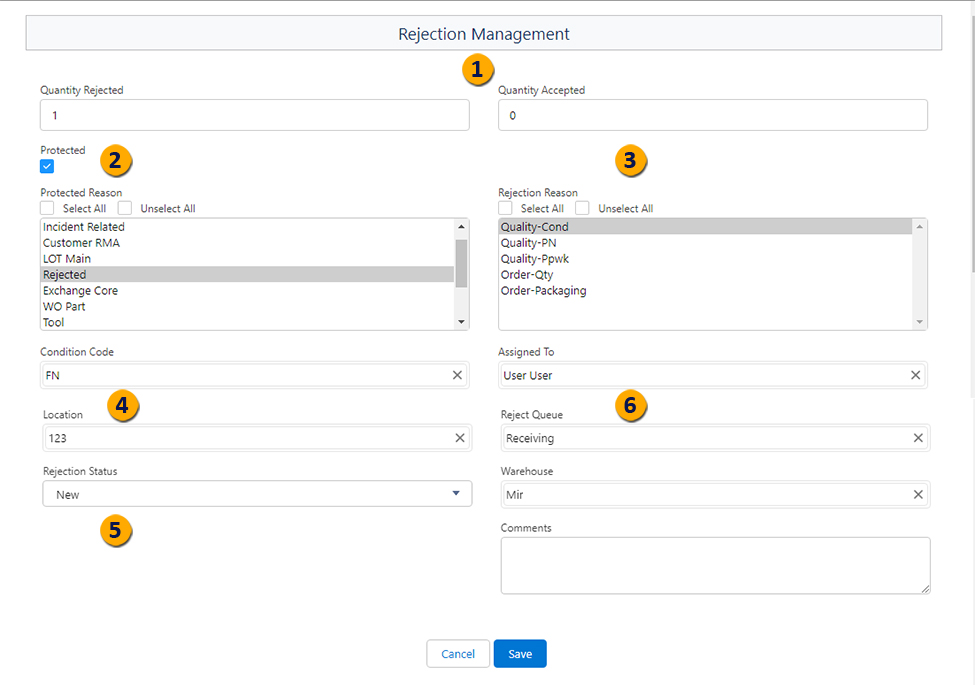Open the Rejection Status dropdown
Viewport: 975px width, 685px height.
256,494
